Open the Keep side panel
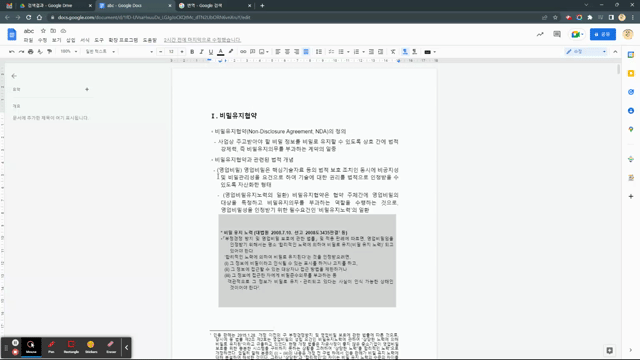Image resolution: width=640 pixels, height=360 pixels. point(631,73)
